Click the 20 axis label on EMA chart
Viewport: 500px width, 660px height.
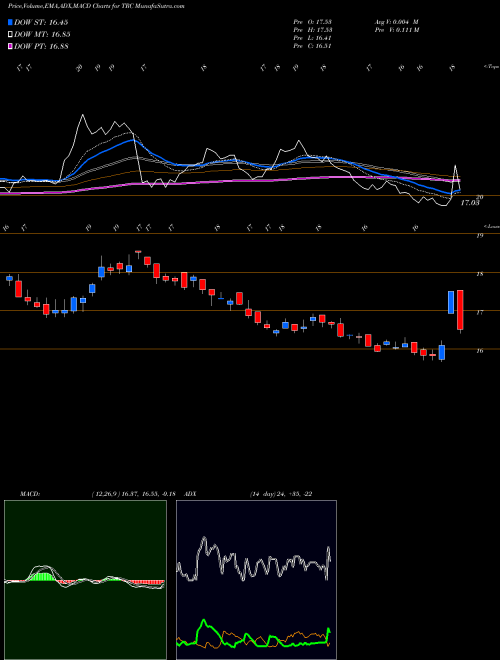pos(479,197)
